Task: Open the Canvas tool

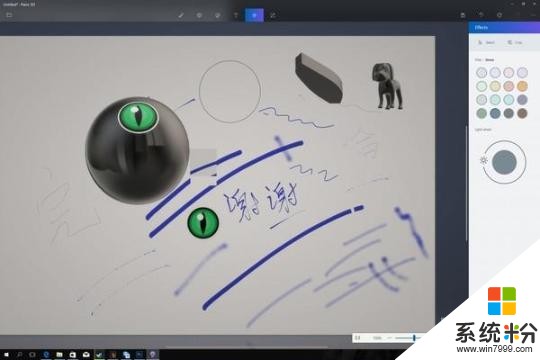Action: click(273, 15)
